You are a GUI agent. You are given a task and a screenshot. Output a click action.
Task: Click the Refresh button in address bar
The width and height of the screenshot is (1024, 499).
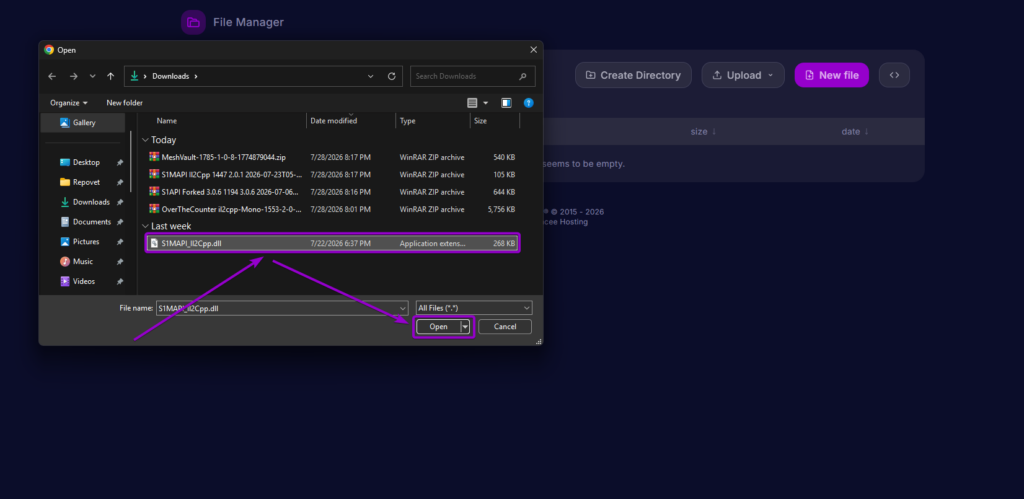[391, 76]
